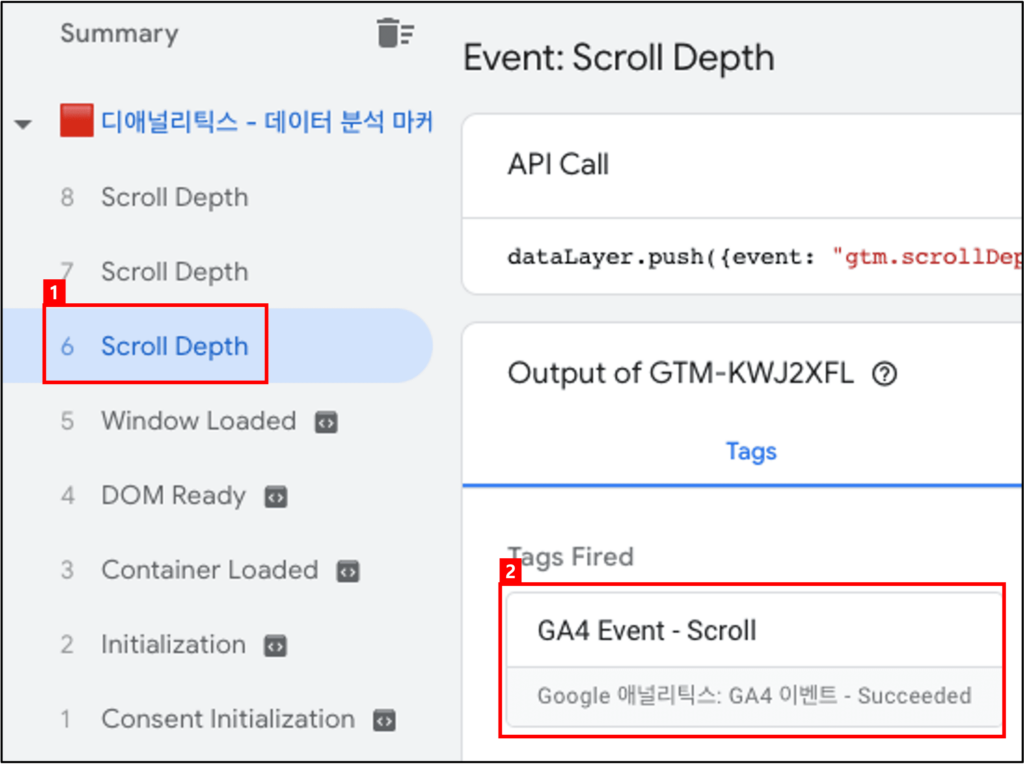Click code icon beside DOM Ready
The image size is (1024, 764).
276,497
